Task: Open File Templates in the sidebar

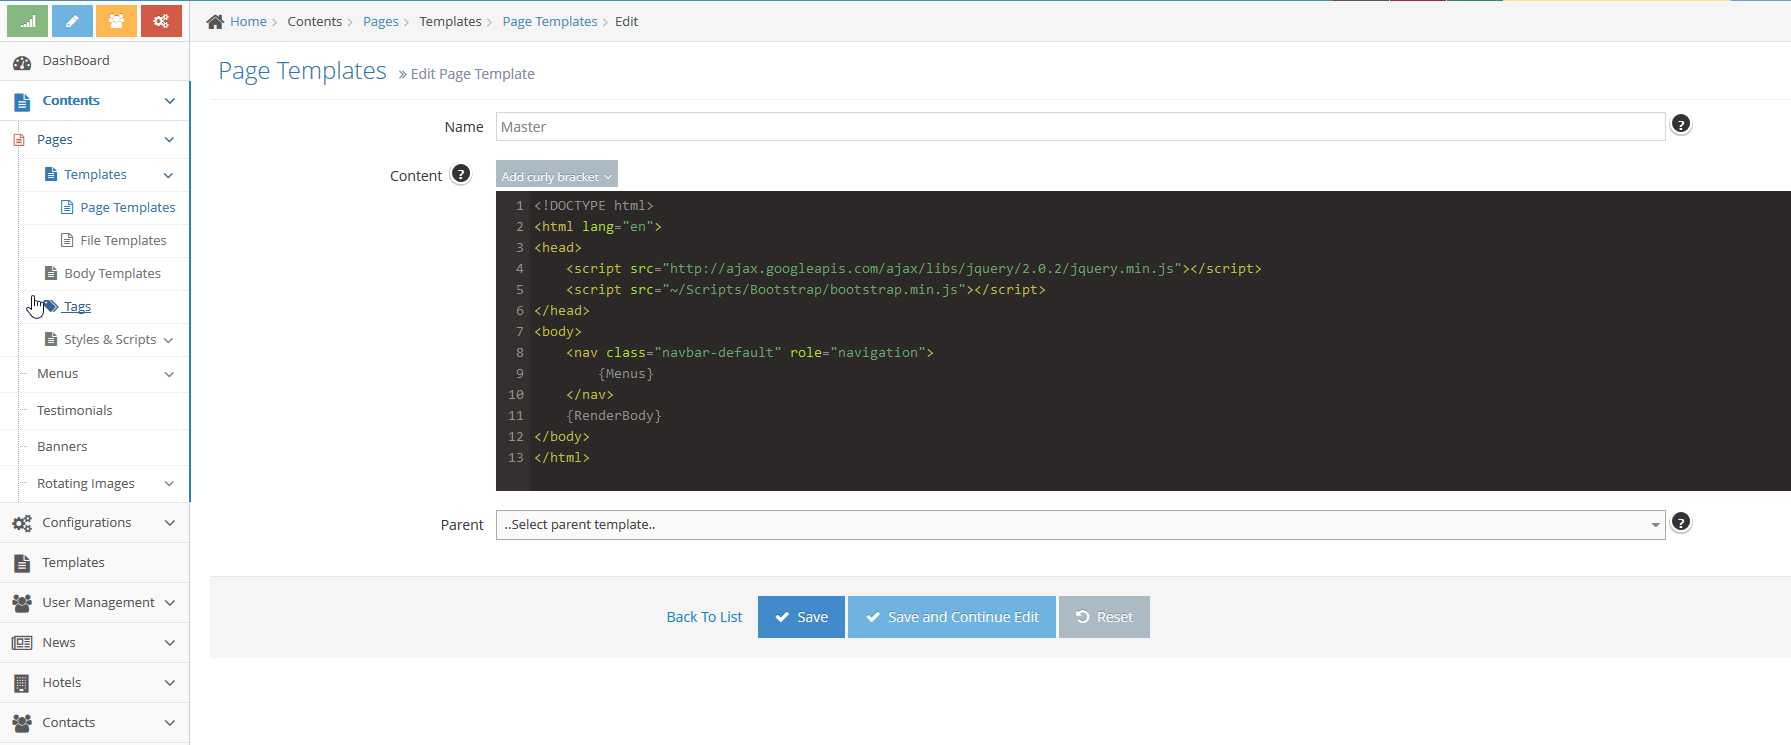Action: 123,241
